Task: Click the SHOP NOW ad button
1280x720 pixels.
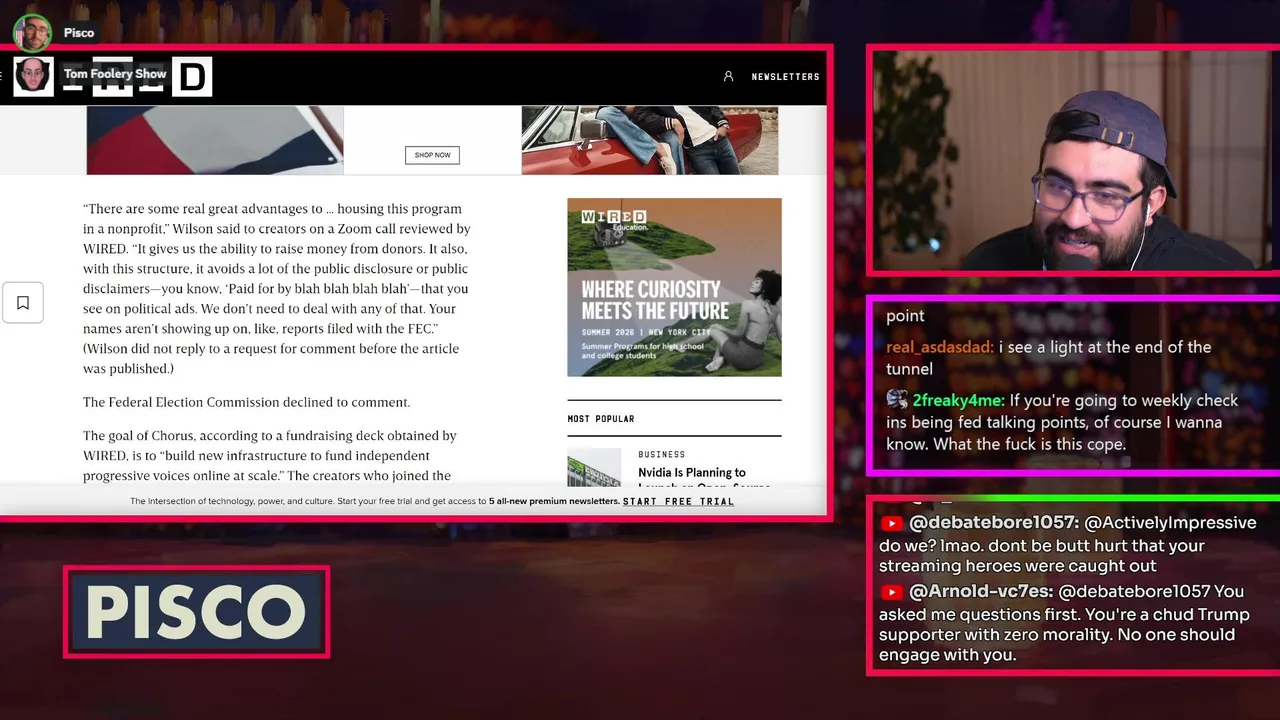Action: point(432,155)
